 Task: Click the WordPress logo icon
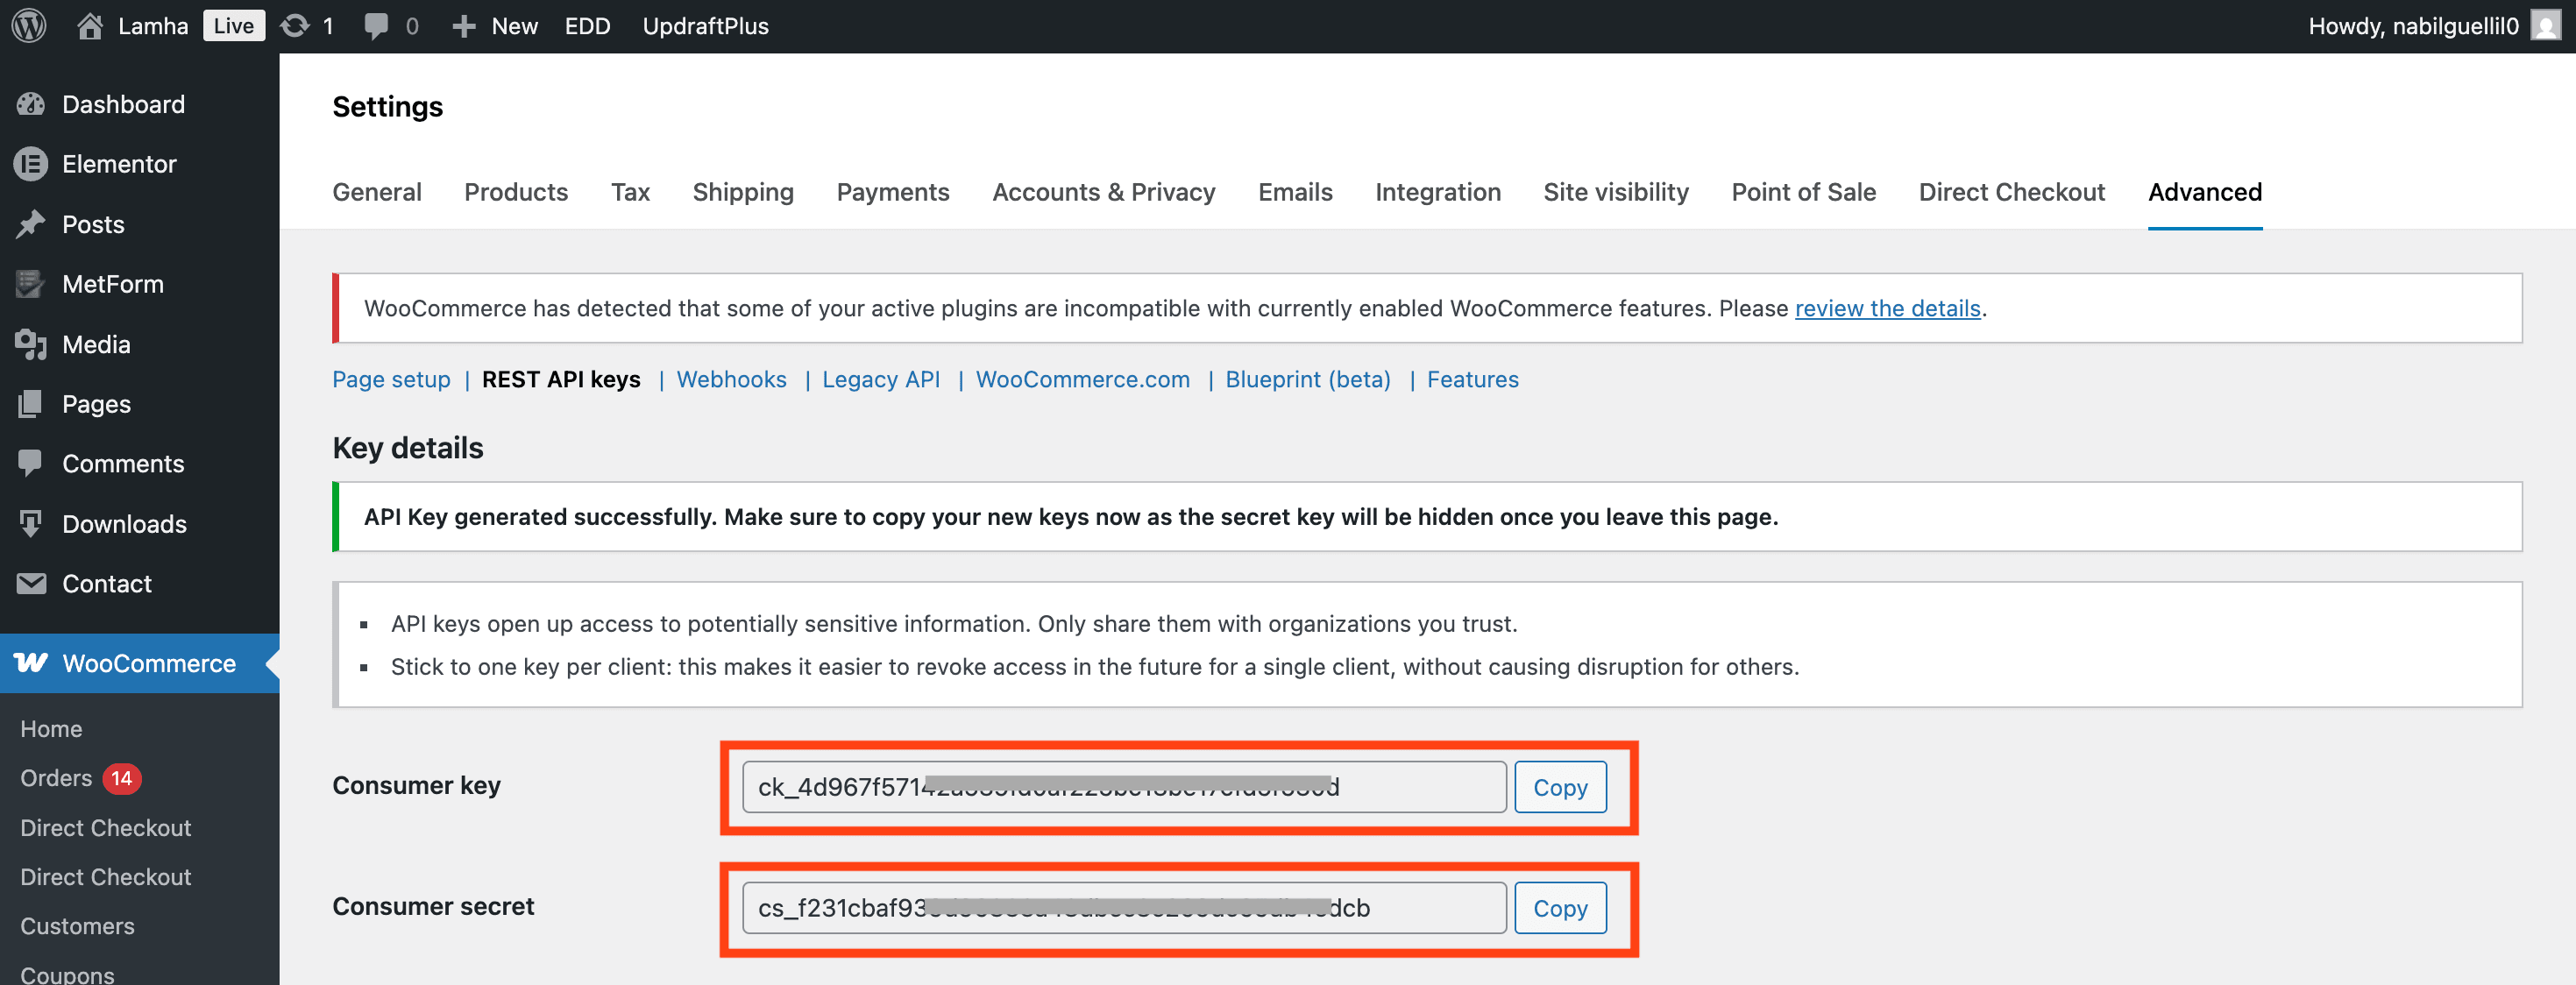pyautogui.click(x=29, y=26)
